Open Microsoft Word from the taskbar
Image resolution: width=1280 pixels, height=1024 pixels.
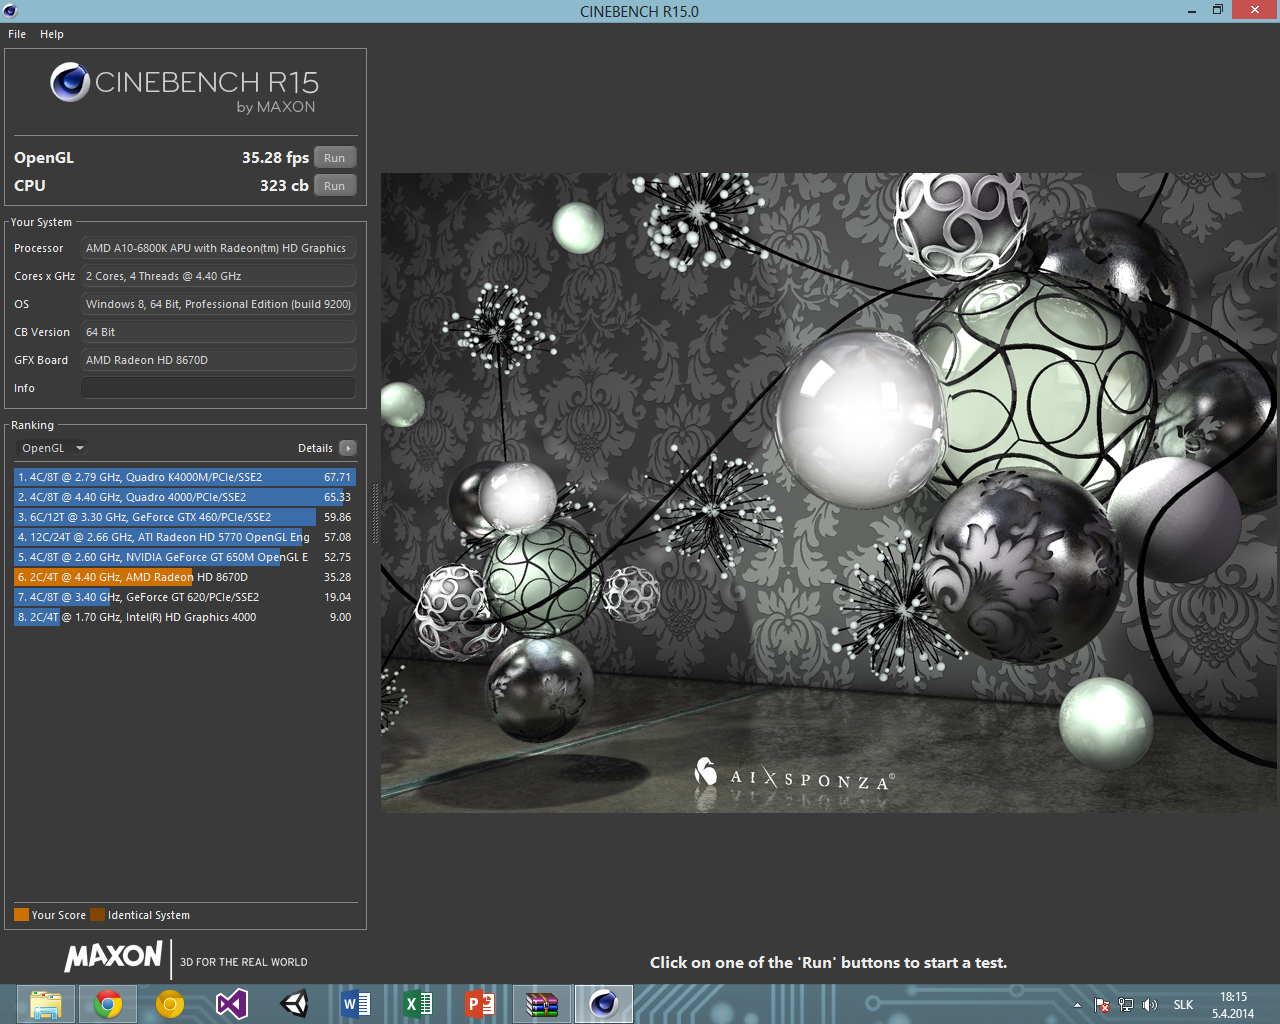click(x=356, y=1004)
